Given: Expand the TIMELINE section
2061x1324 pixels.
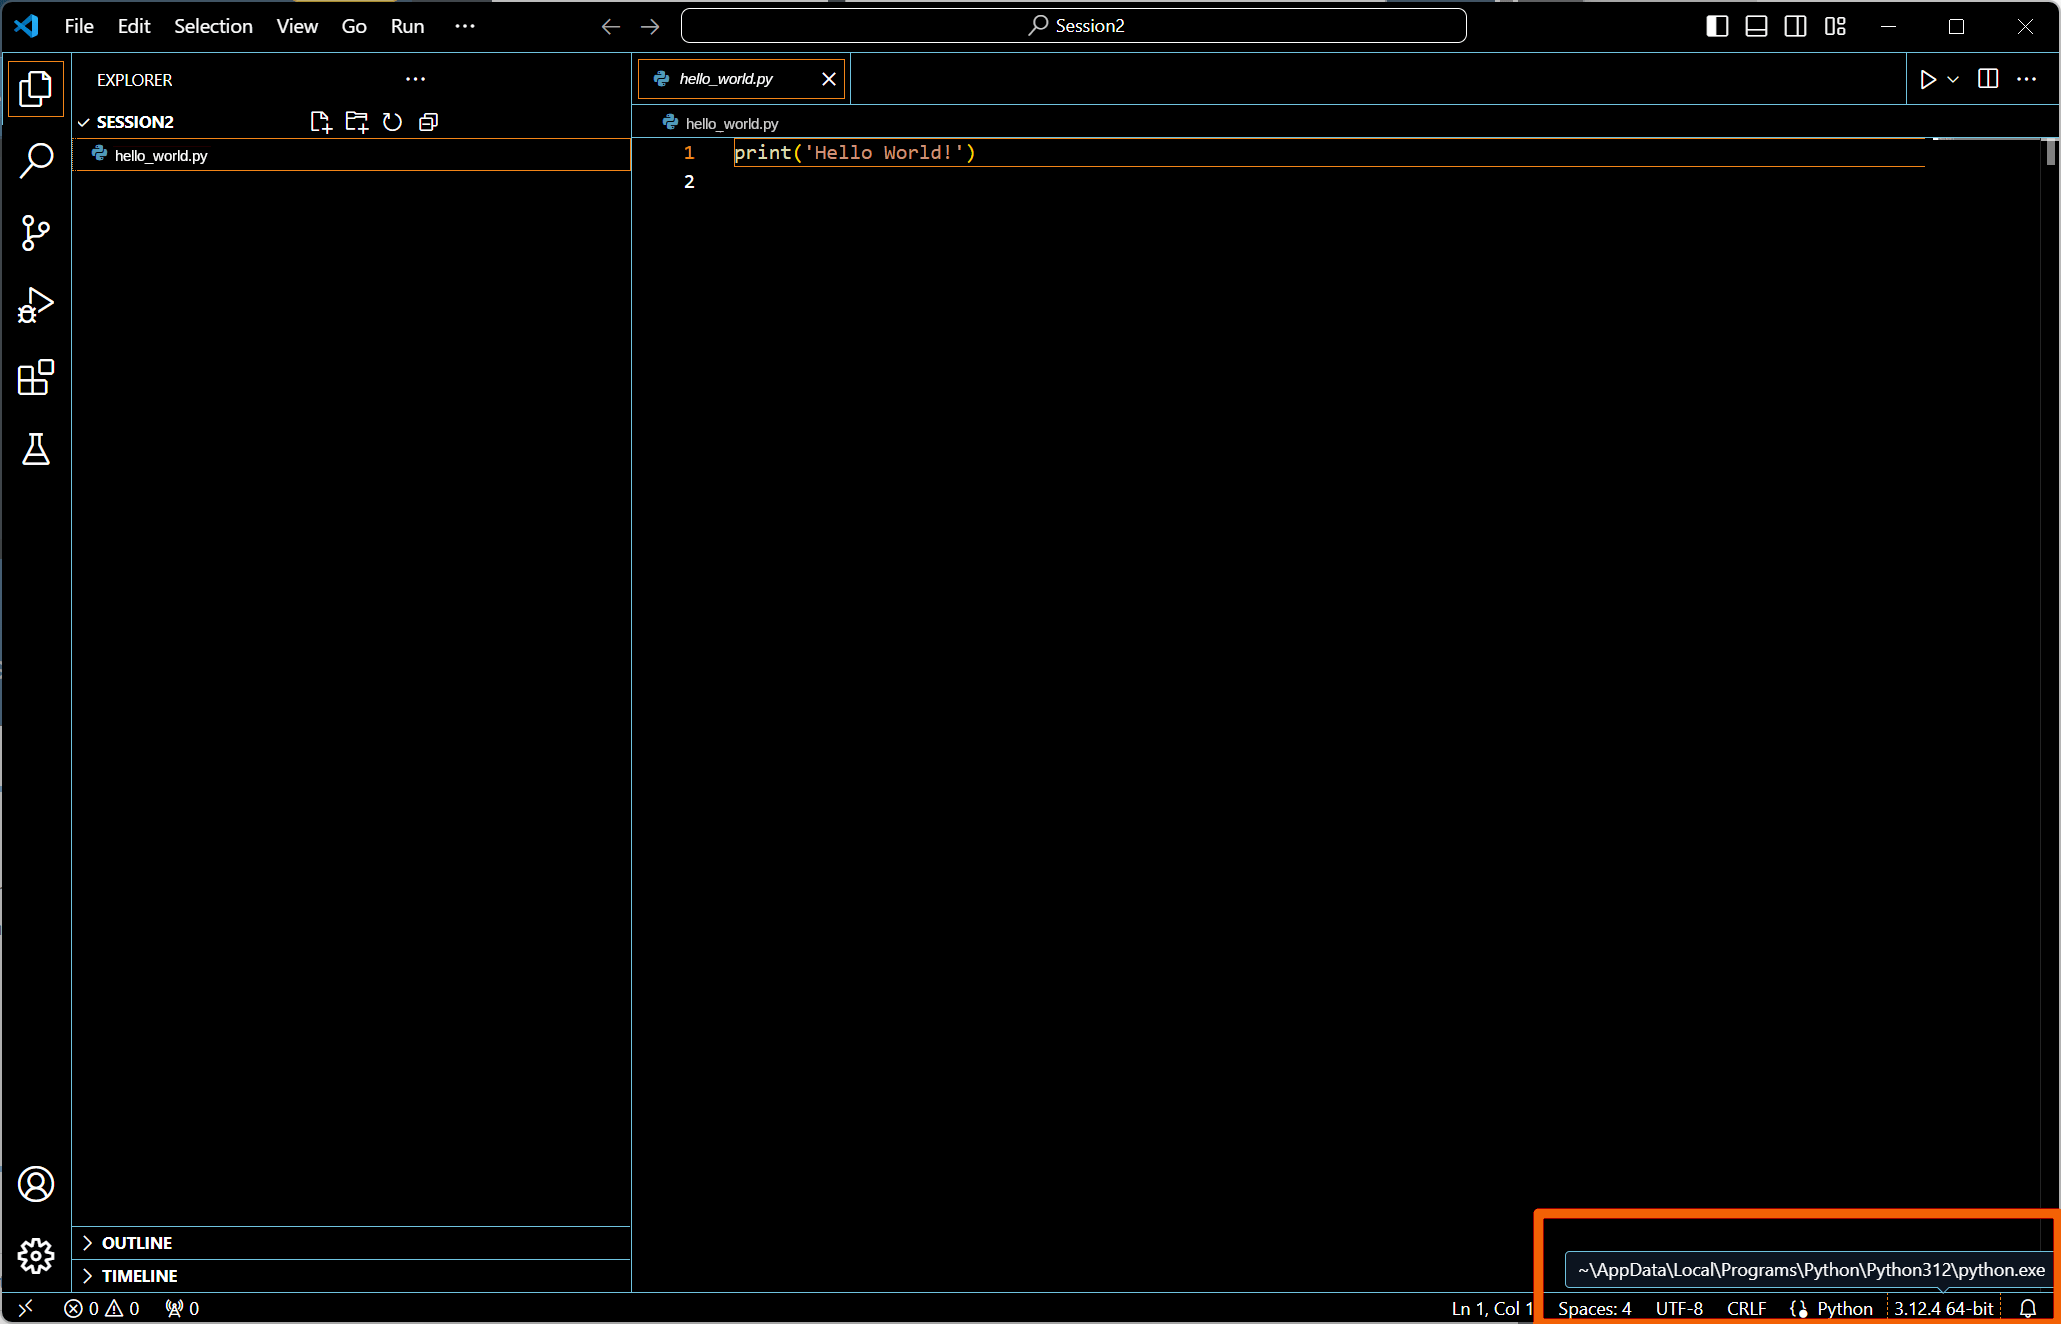Looking at the screenshot, I should [x=139, y=1276].
